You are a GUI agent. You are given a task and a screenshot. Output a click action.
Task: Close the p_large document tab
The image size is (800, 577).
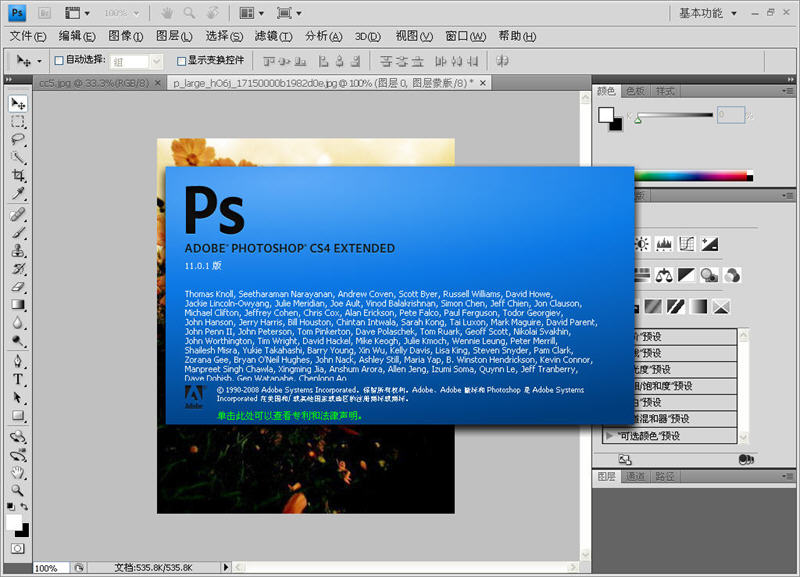483,83
